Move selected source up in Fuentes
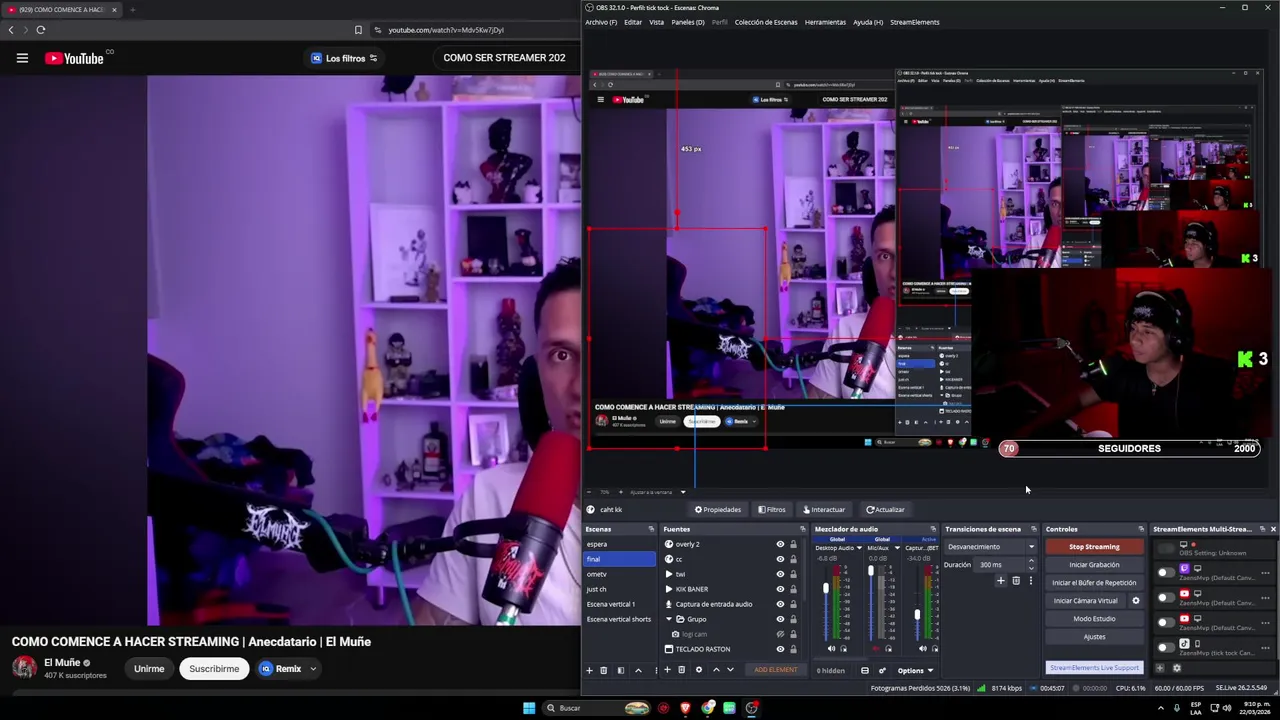The width and height of the screenshot is (1280, 720). point(716,670)
